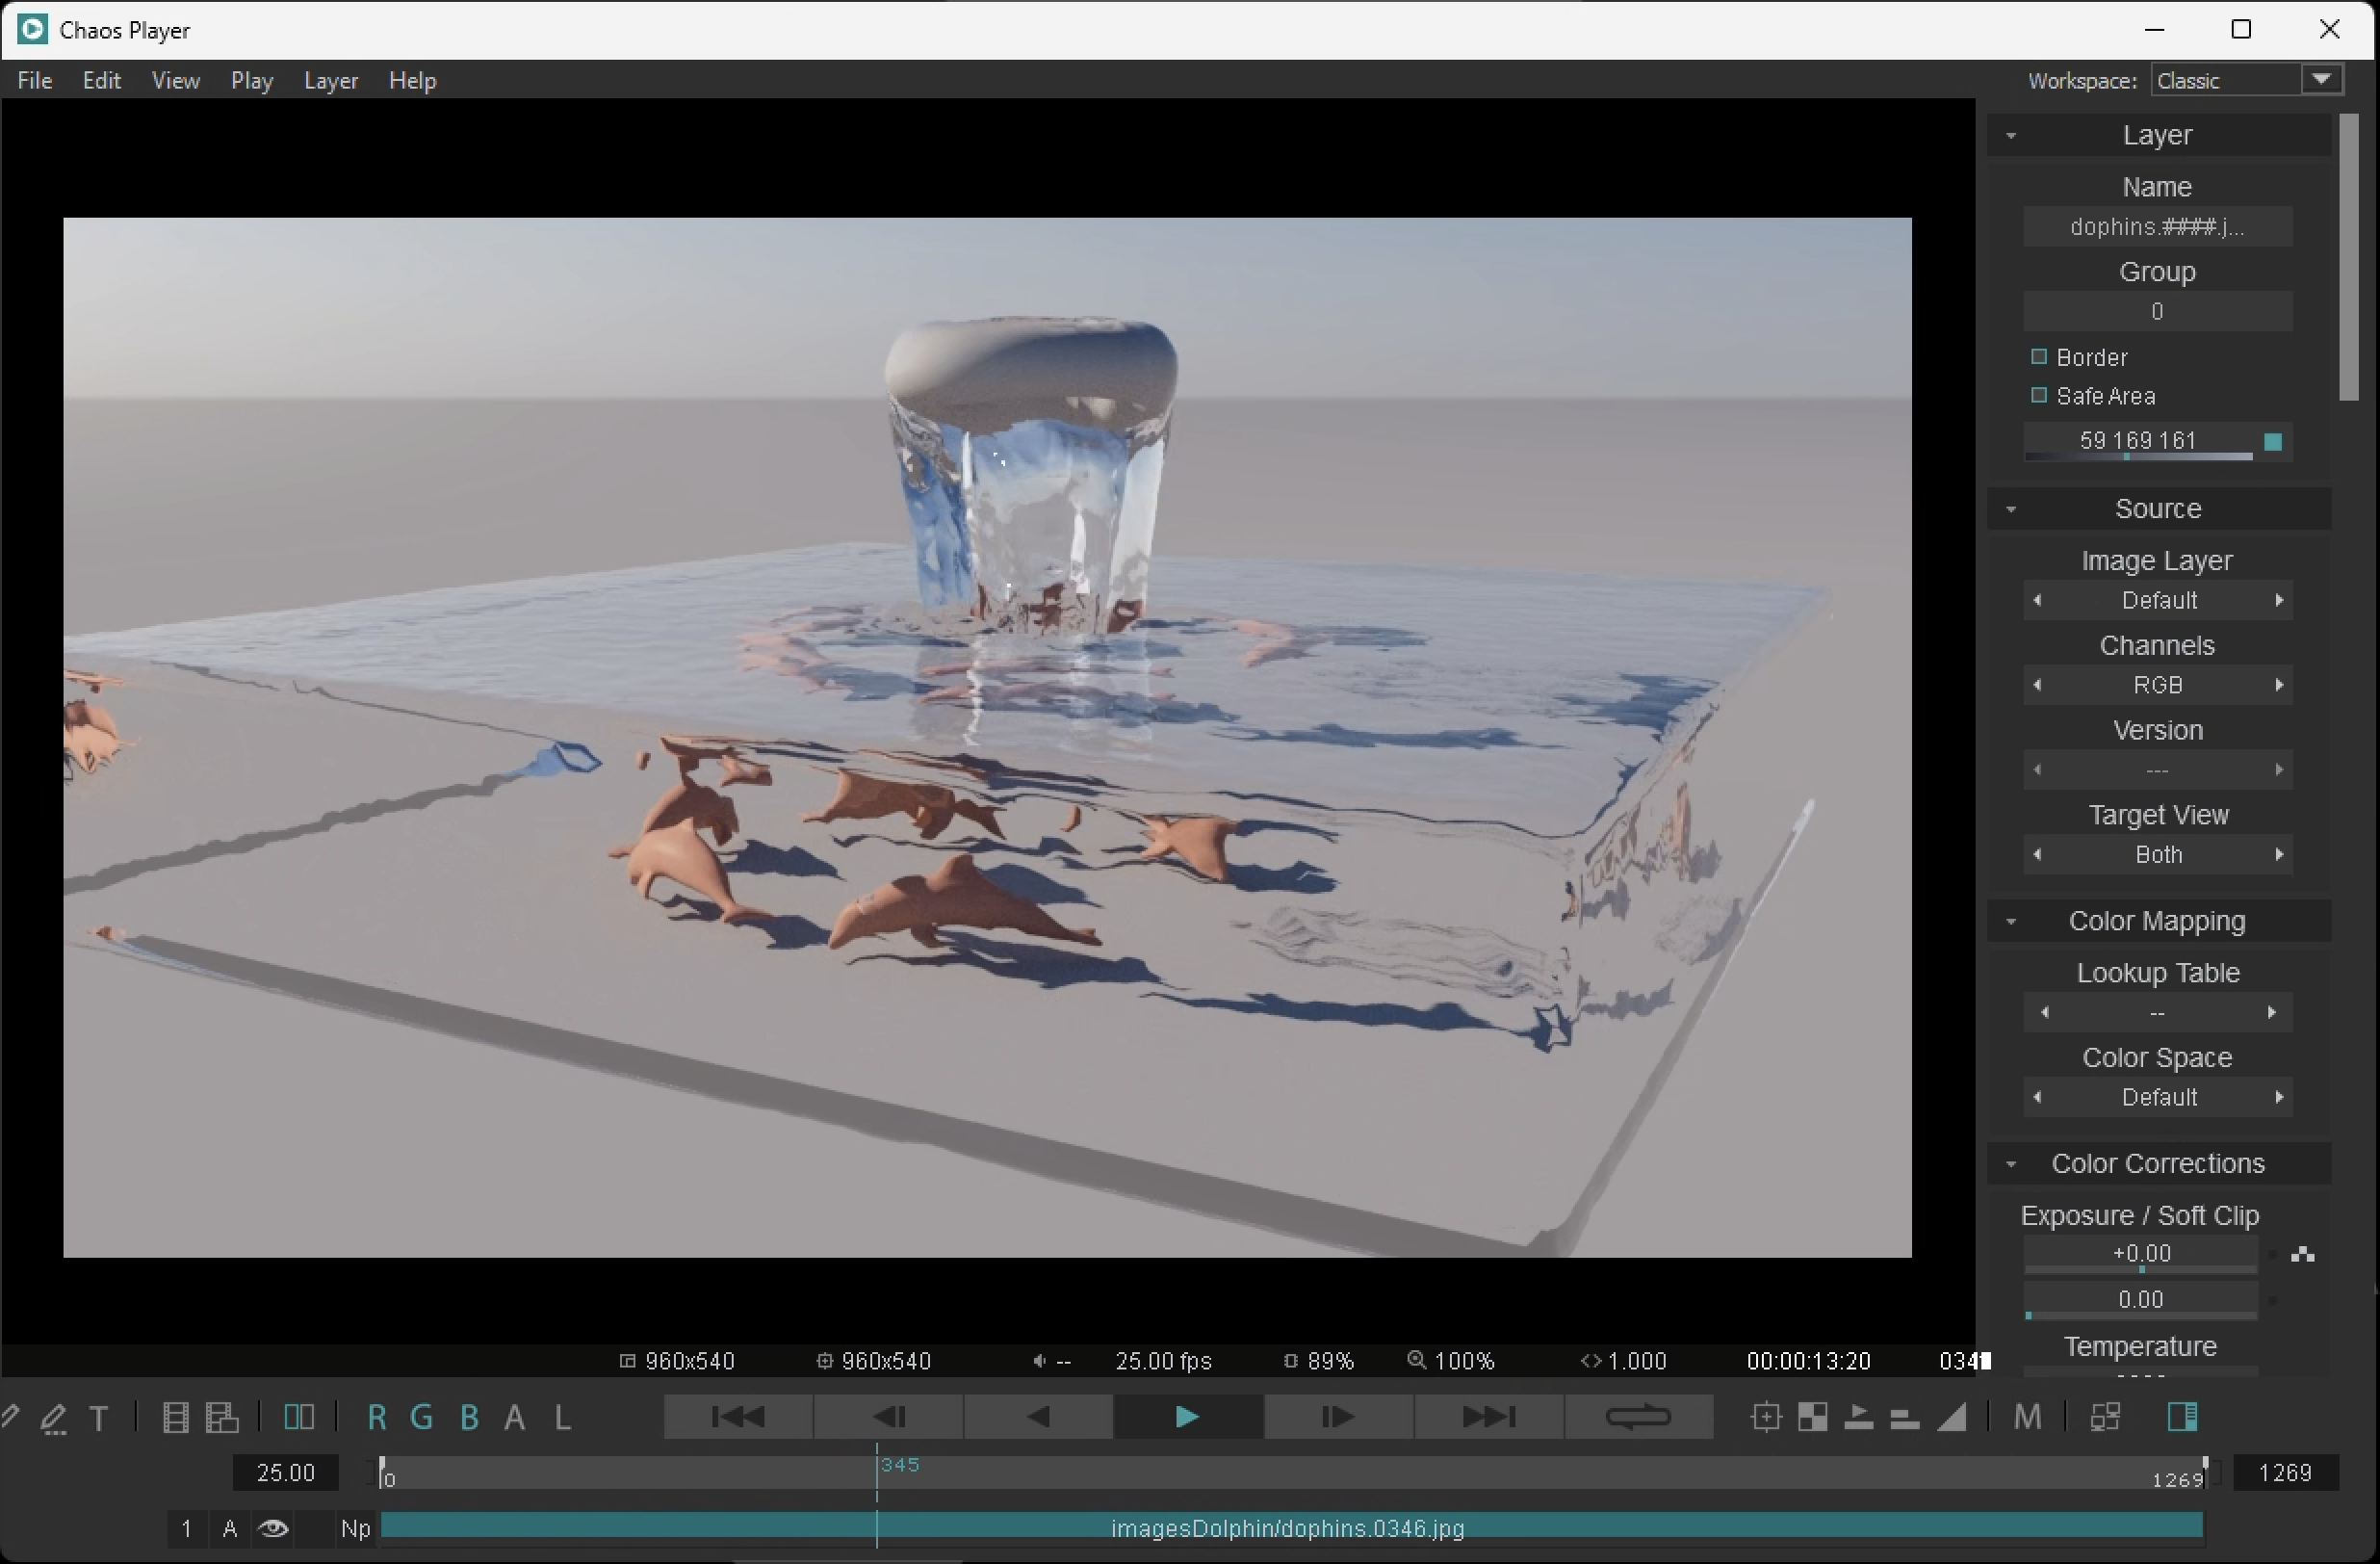This screenshot has height=1564, width=2380.
Task: Toggle the checkerboard background icon
Action: pos(1812,1417)
